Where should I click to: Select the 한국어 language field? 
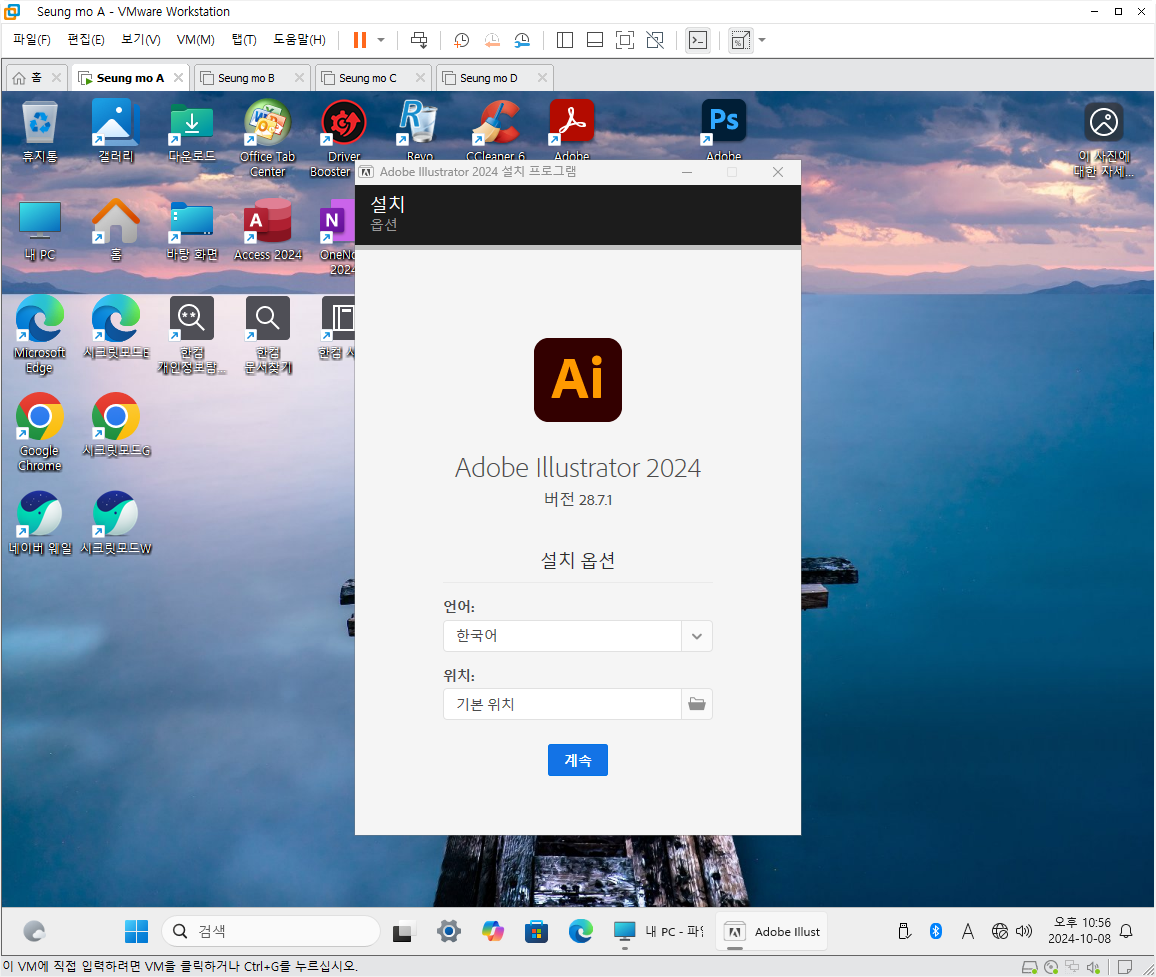point(562,636)
